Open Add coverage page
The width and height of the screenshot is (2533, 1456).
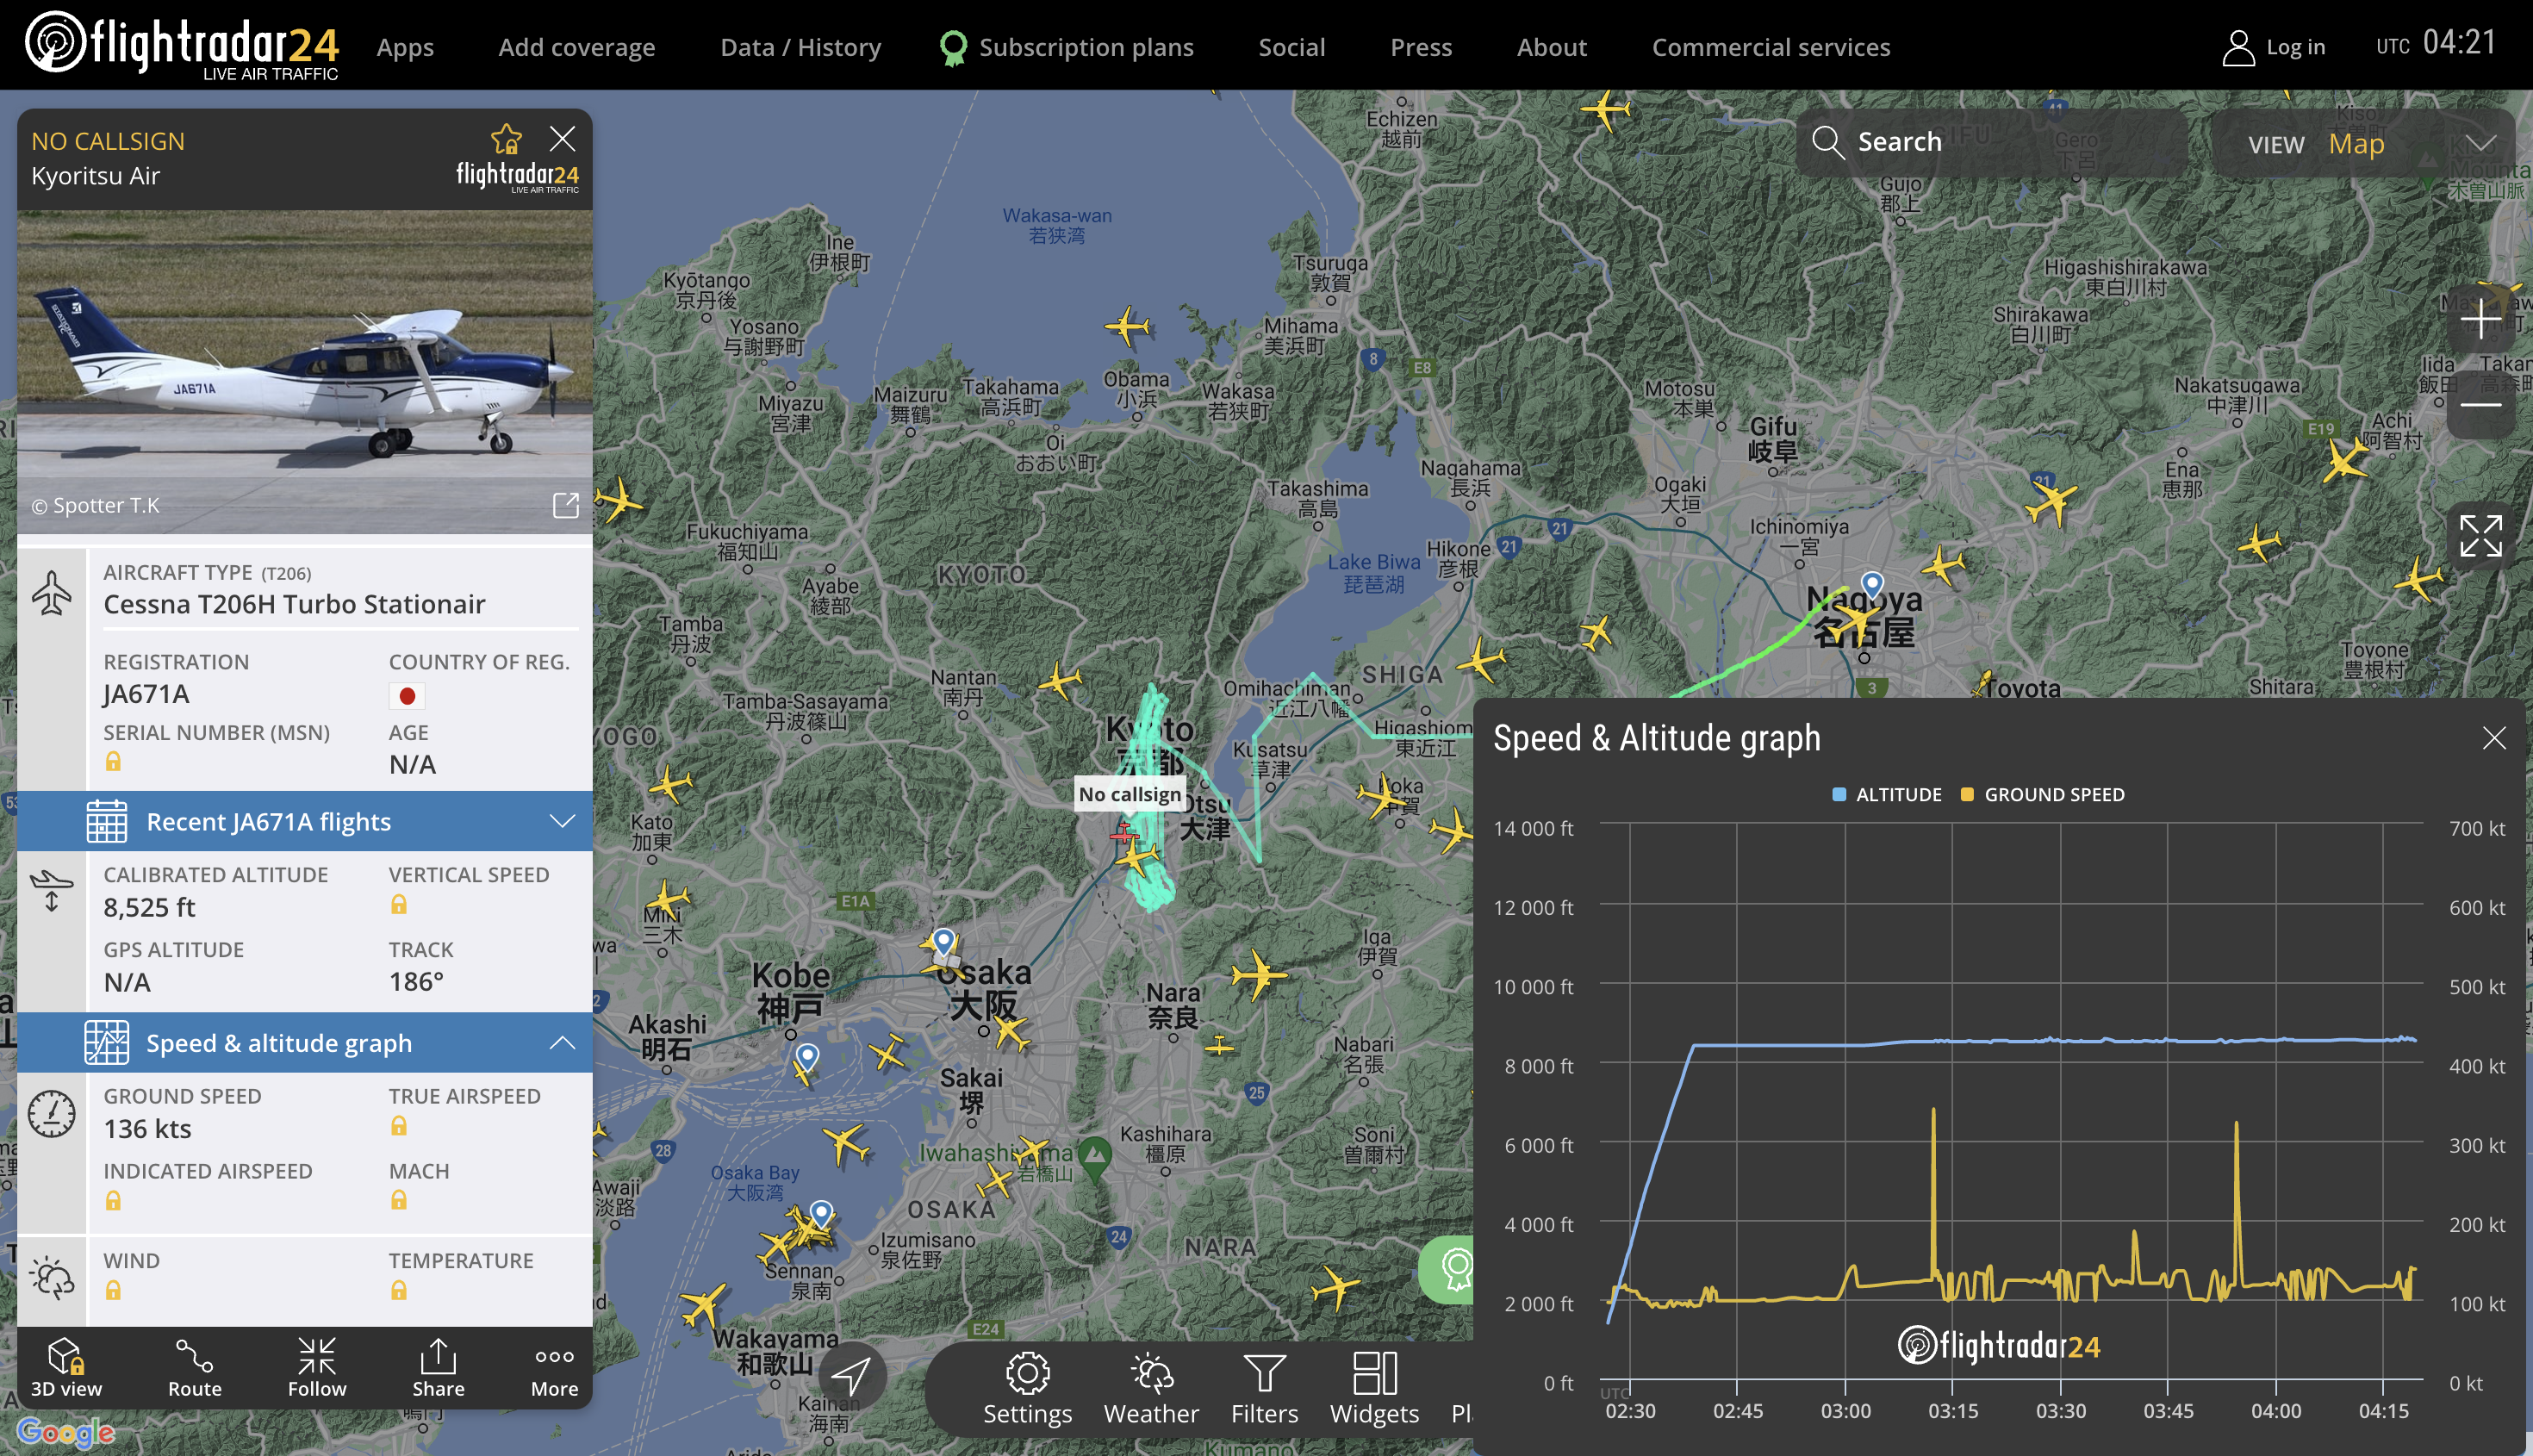point(577,47)
